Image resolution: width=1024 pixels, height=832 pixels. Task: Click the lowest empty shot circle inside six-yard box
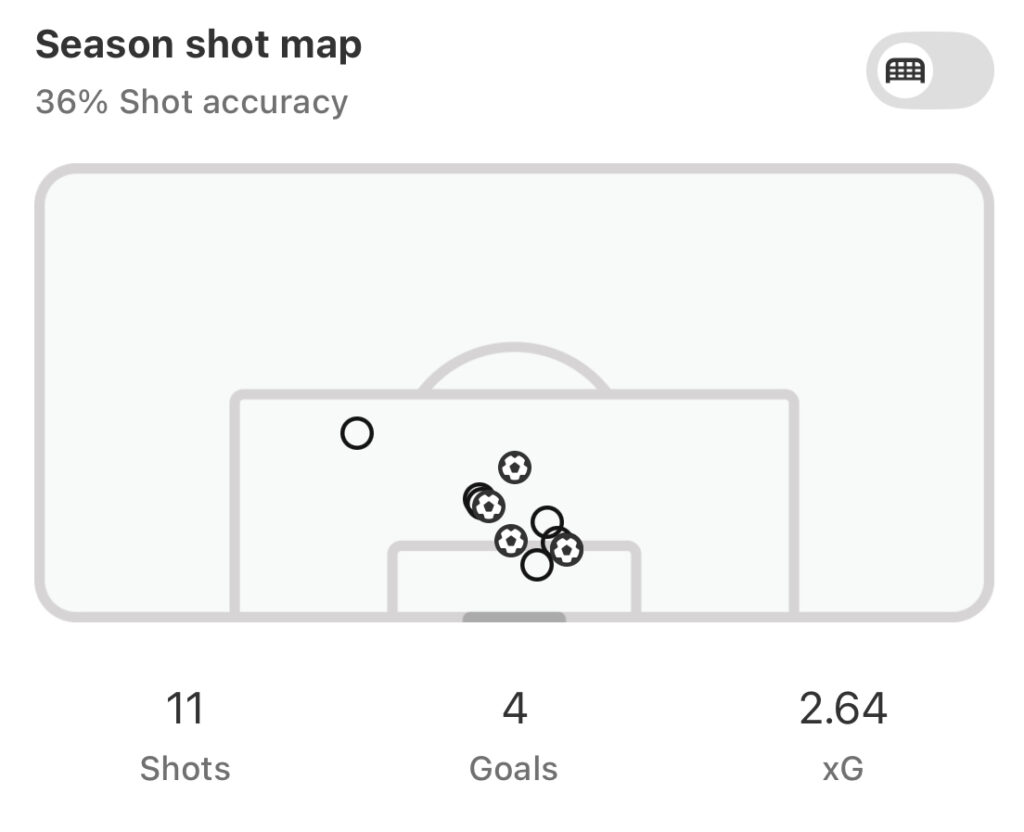tap(537, 565)
